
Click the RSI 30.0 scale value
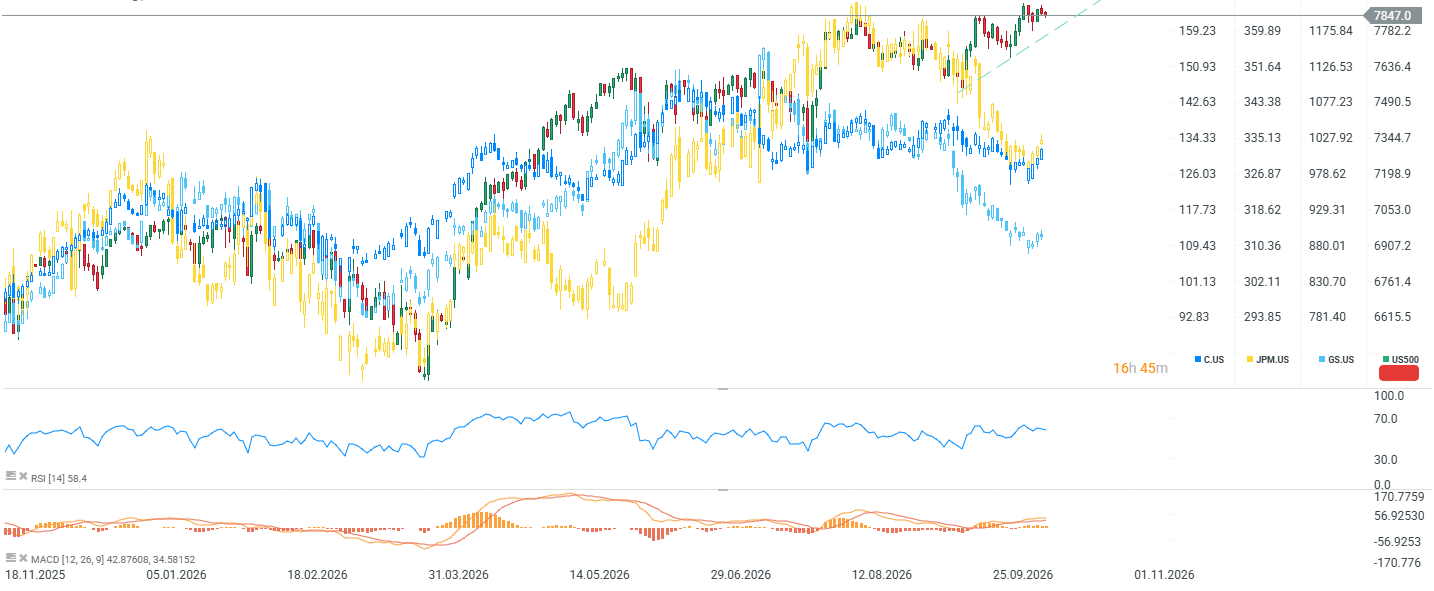[1386, 460]
